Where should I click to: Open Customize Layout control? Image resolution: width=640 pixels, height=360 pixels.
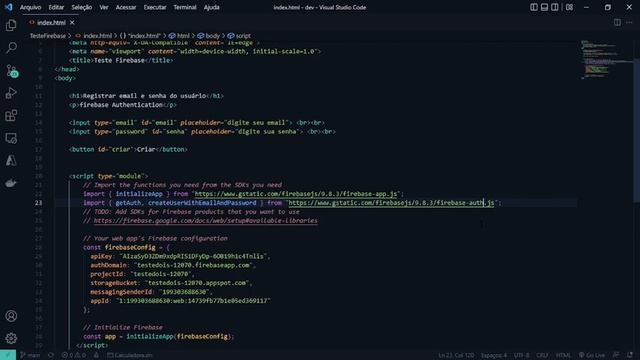569,7
